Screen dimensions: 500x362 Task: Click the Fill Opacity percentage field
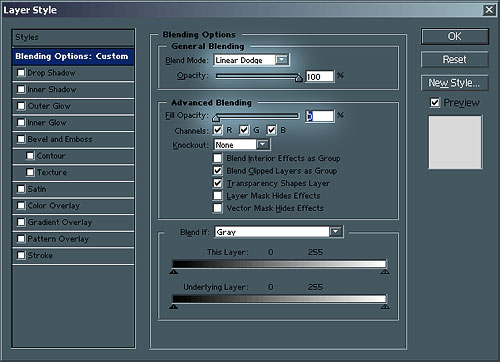[x=320, y=116]
